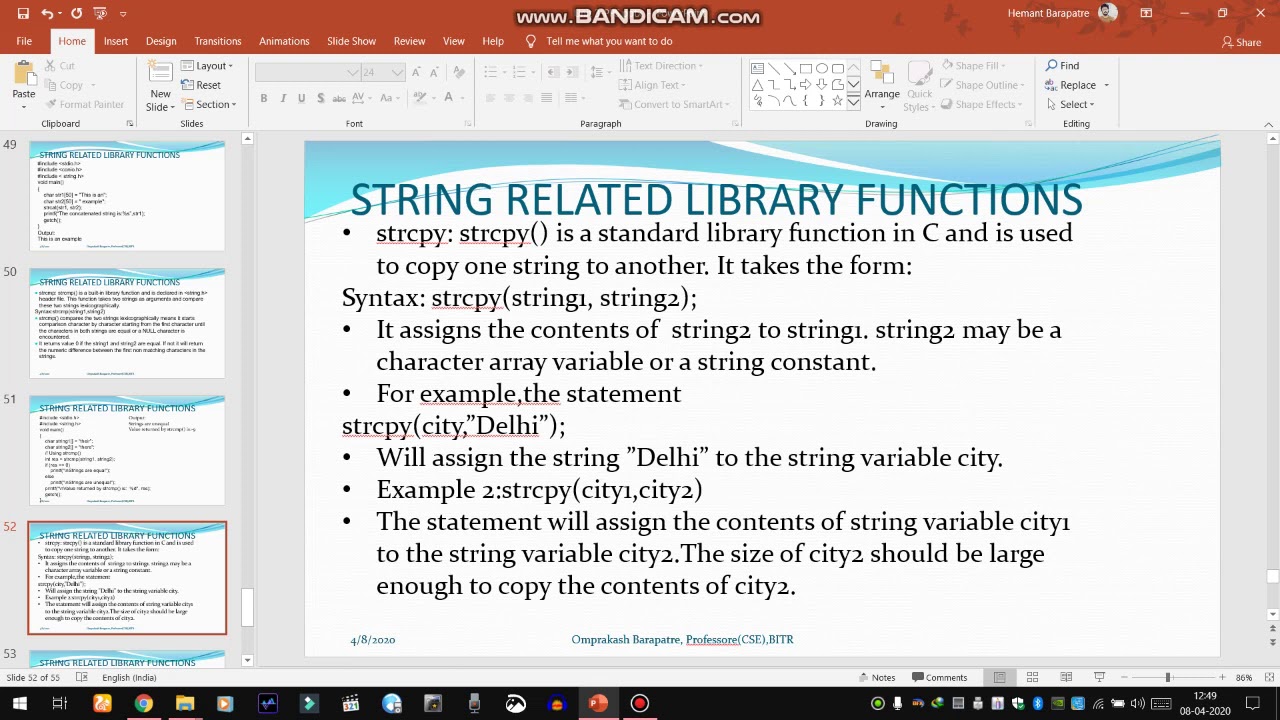The width and height of the screenshot is (1280, 720).
Task: Pick the rectangle shape from shapes gallery
Action: (x=806, y=68)
